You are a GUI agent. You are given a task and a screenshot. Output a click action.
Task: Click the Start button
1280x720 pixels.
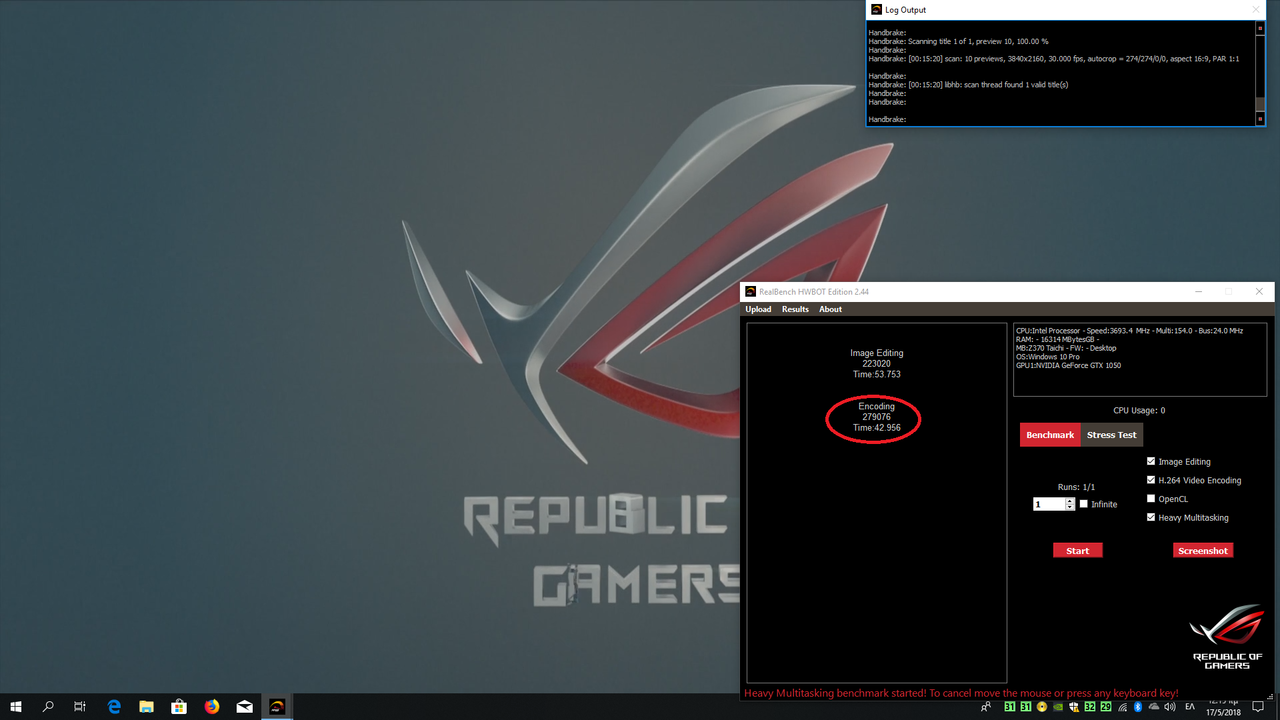click(x=1078, y=550)
